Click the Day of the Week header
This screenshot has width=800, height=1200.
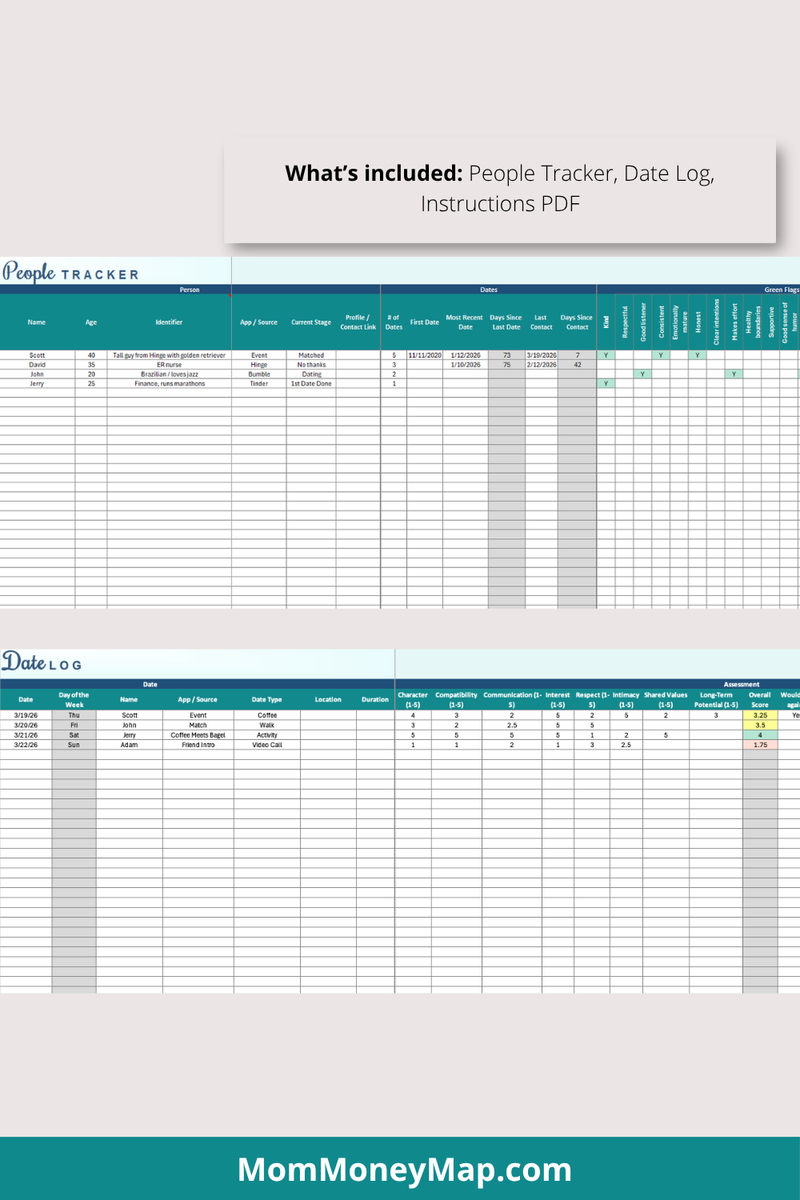74,699
